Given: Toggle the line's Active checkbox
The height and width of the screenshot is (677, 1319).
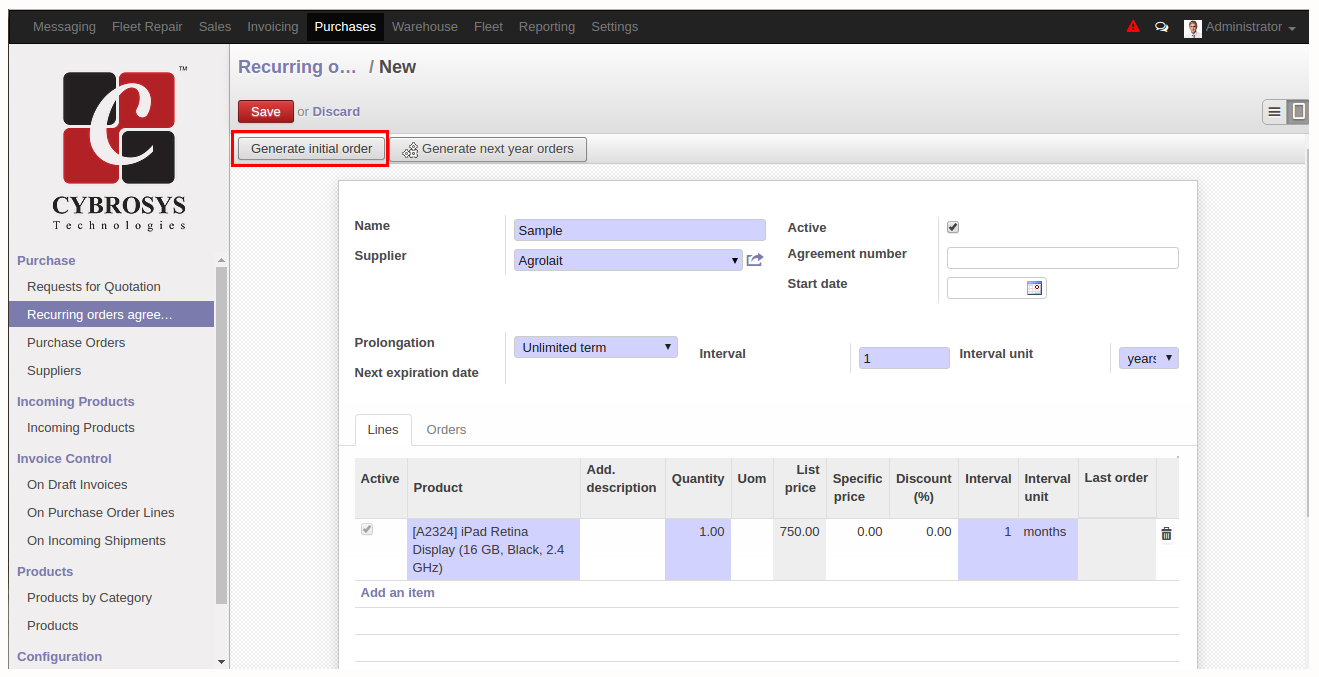Looking at the screenshot, I should point(367,530).
